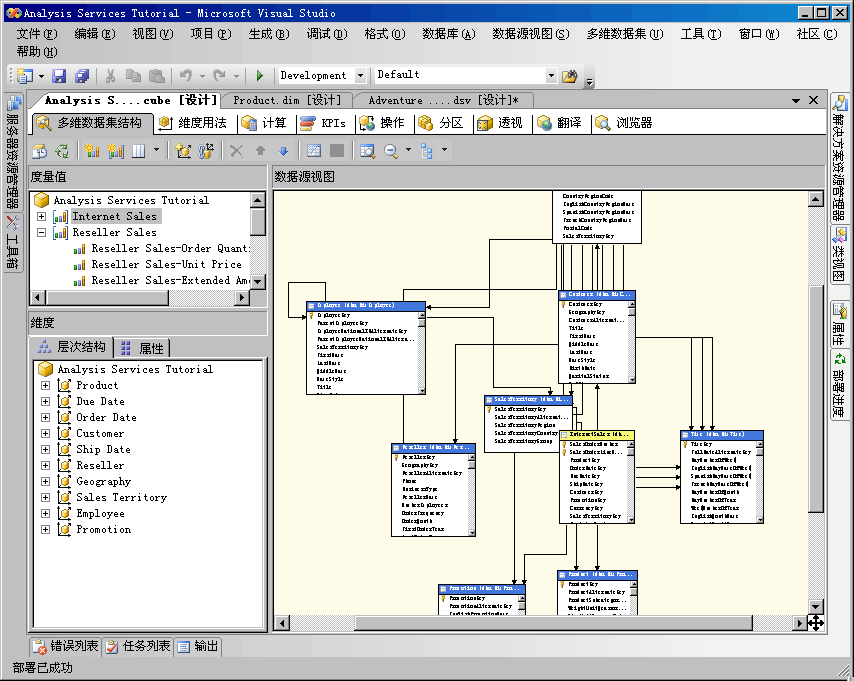Click the New Measure Group icon
This screenshot has height=681, width=854.
pyautogui.click(x=116, y=151)
